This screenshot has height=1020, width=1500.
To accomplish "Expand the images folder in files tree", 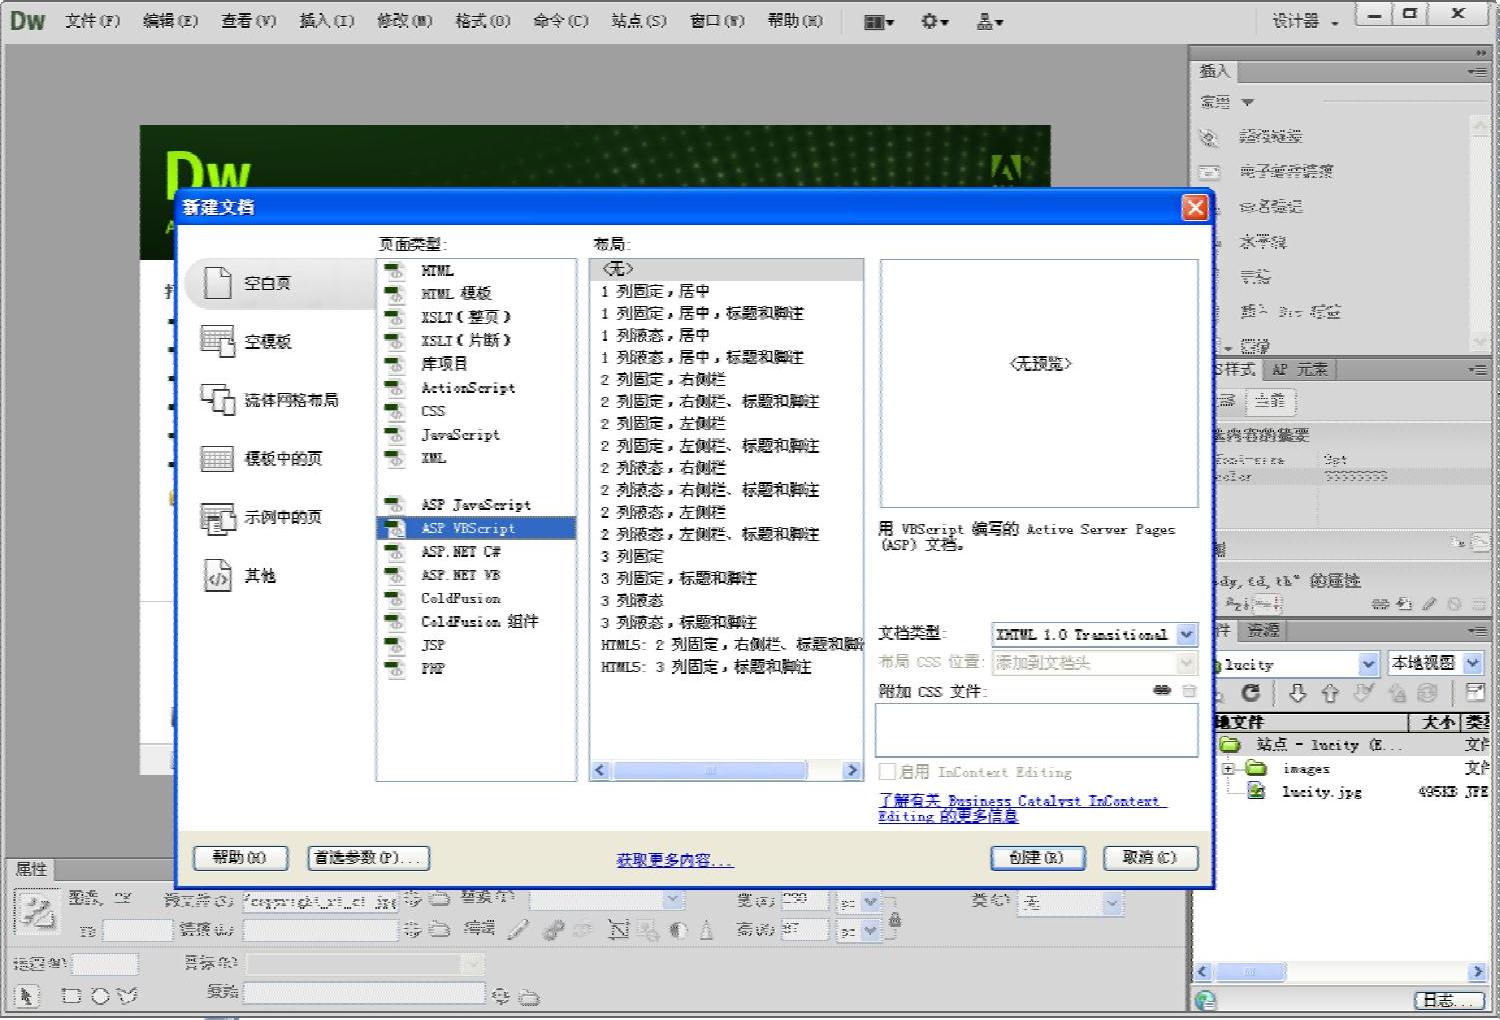I will pyautogui.click(x=1229, y=769).
